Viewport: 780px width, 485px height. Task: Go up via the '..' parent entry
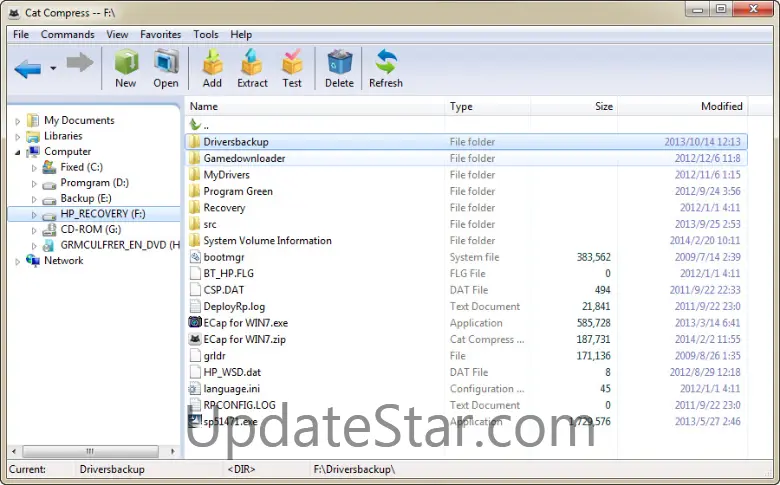click(199, 125)
